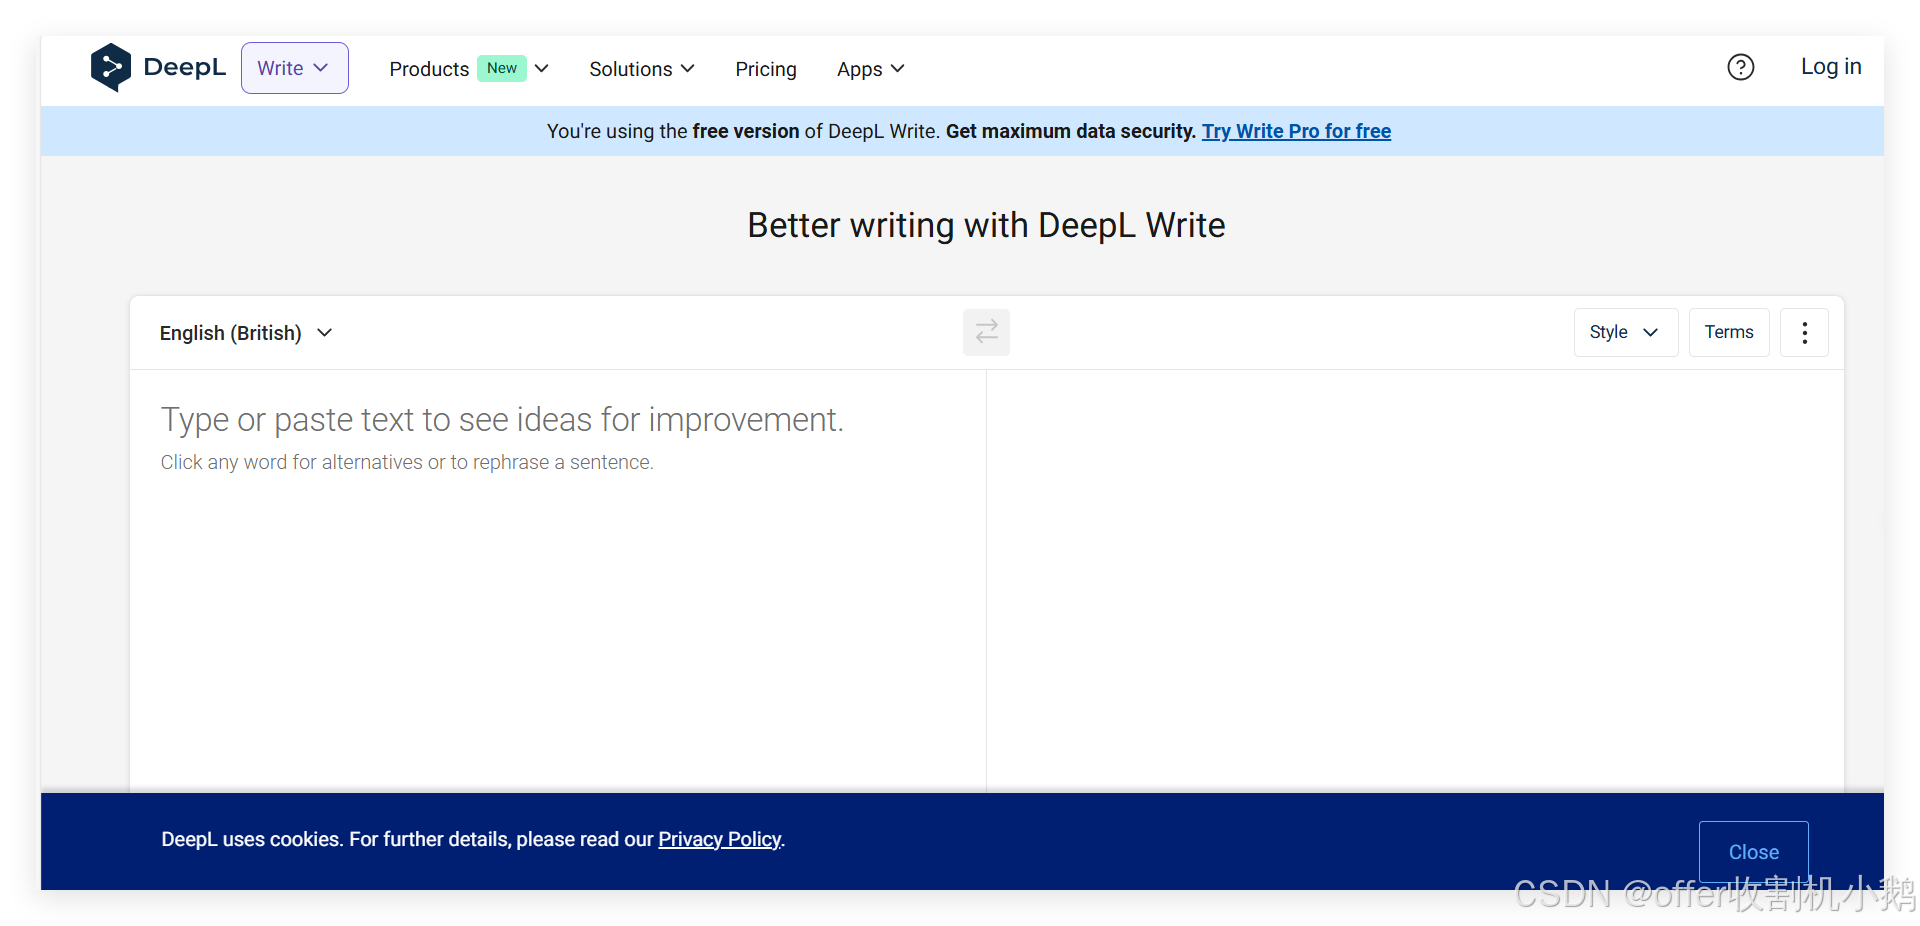Open the Terms button
Screen dimensions: 1920x926
(1729, 333)
